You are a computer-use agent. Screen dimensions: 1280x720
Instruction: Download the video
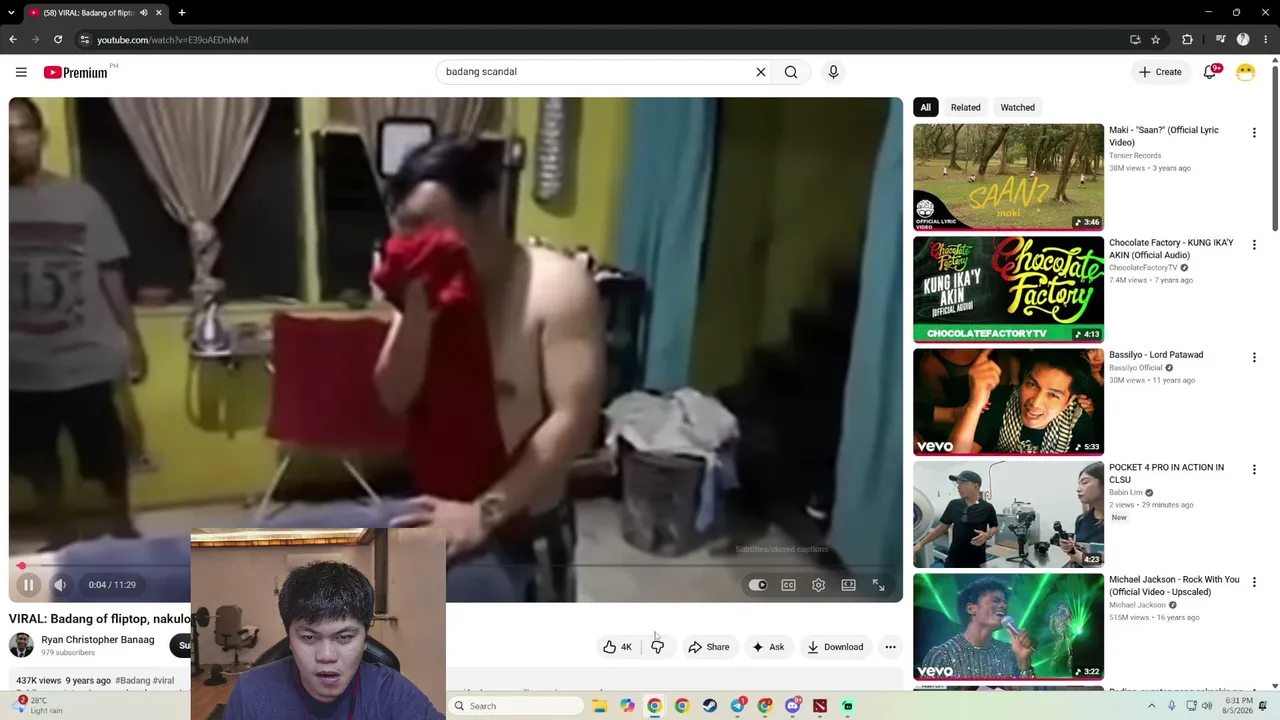coord(835,647)
